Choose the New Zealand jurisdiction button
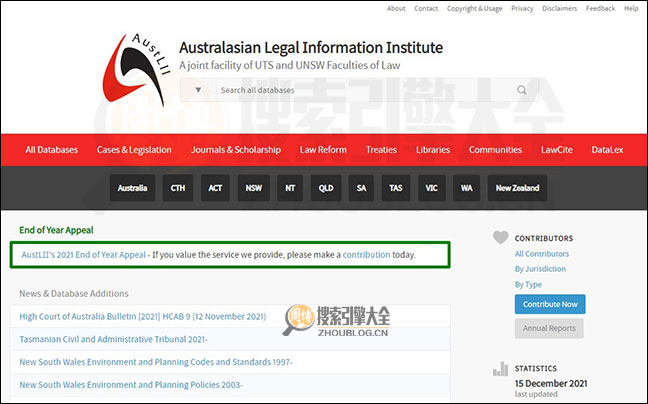The height and width of the screenshot is (404, 648). [x=517, y=188]
